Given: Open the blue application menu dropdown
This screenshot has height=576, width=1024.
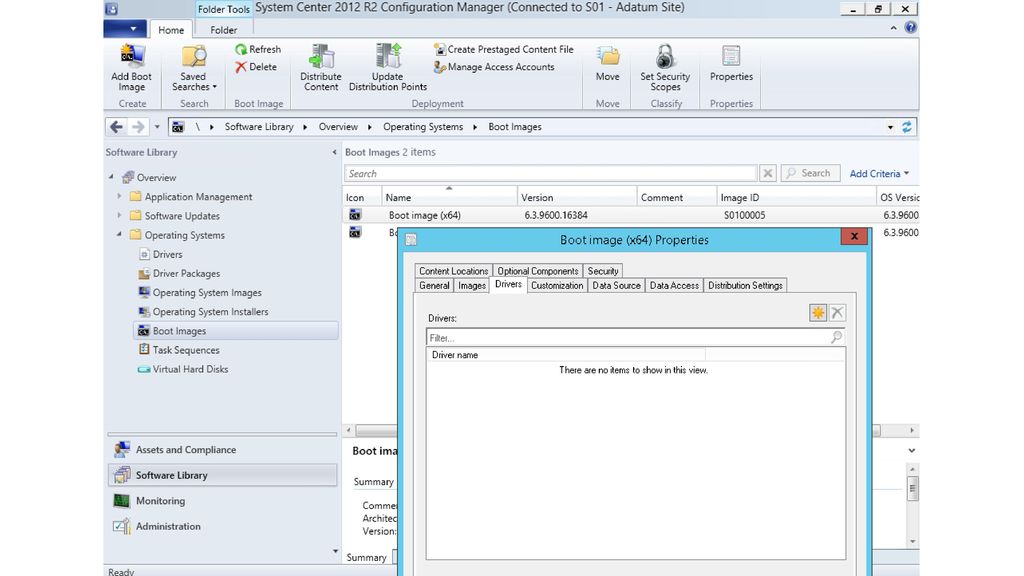Looking at the screenshot, I should [x=125, y=29].
